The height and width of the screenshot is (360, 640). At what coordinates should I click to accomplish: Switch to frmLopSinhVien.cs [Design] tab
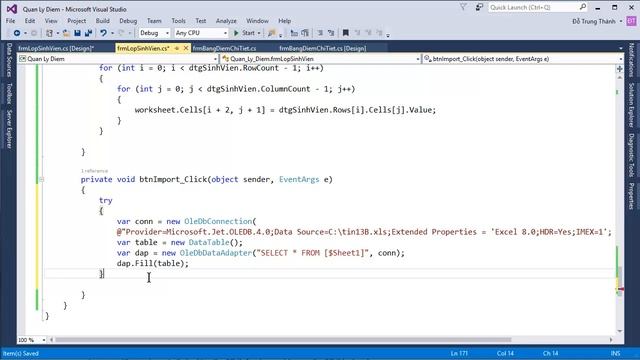pos(57,48)
